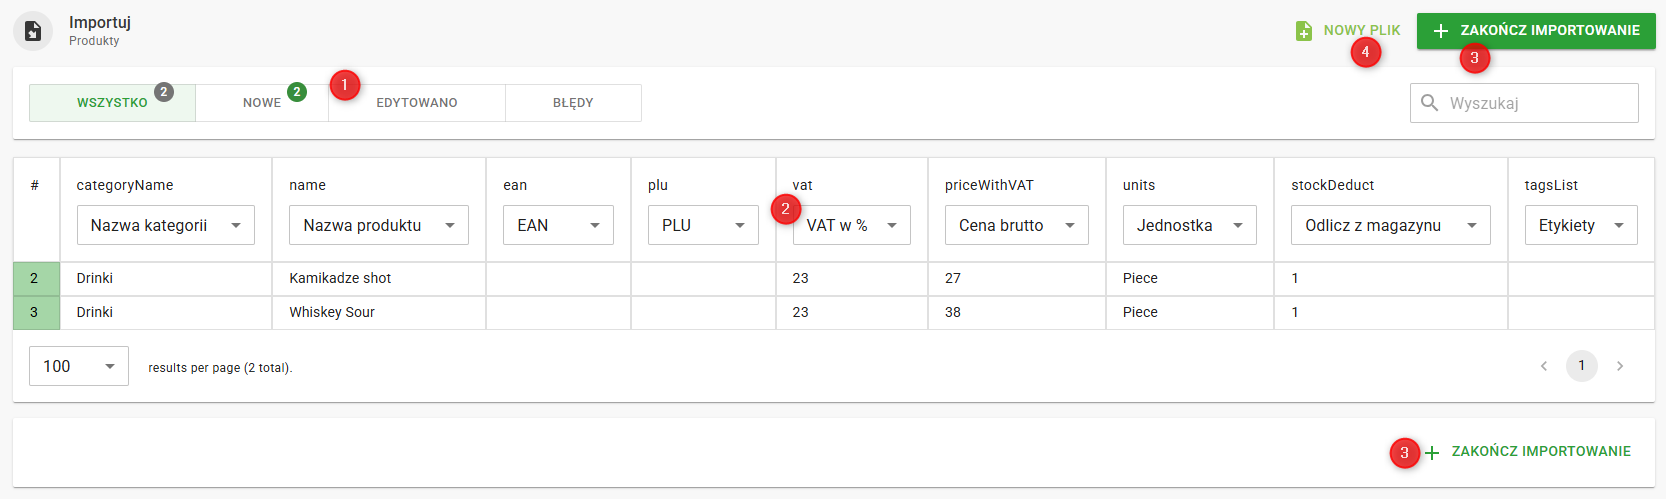Click Nowy Plik to upload a new file

pos(1361,30)
